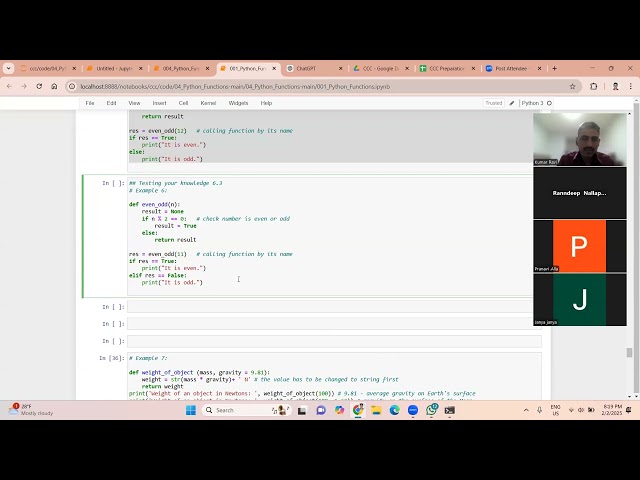
Task: View site information icon in address bar
Action: click(72, 87)
